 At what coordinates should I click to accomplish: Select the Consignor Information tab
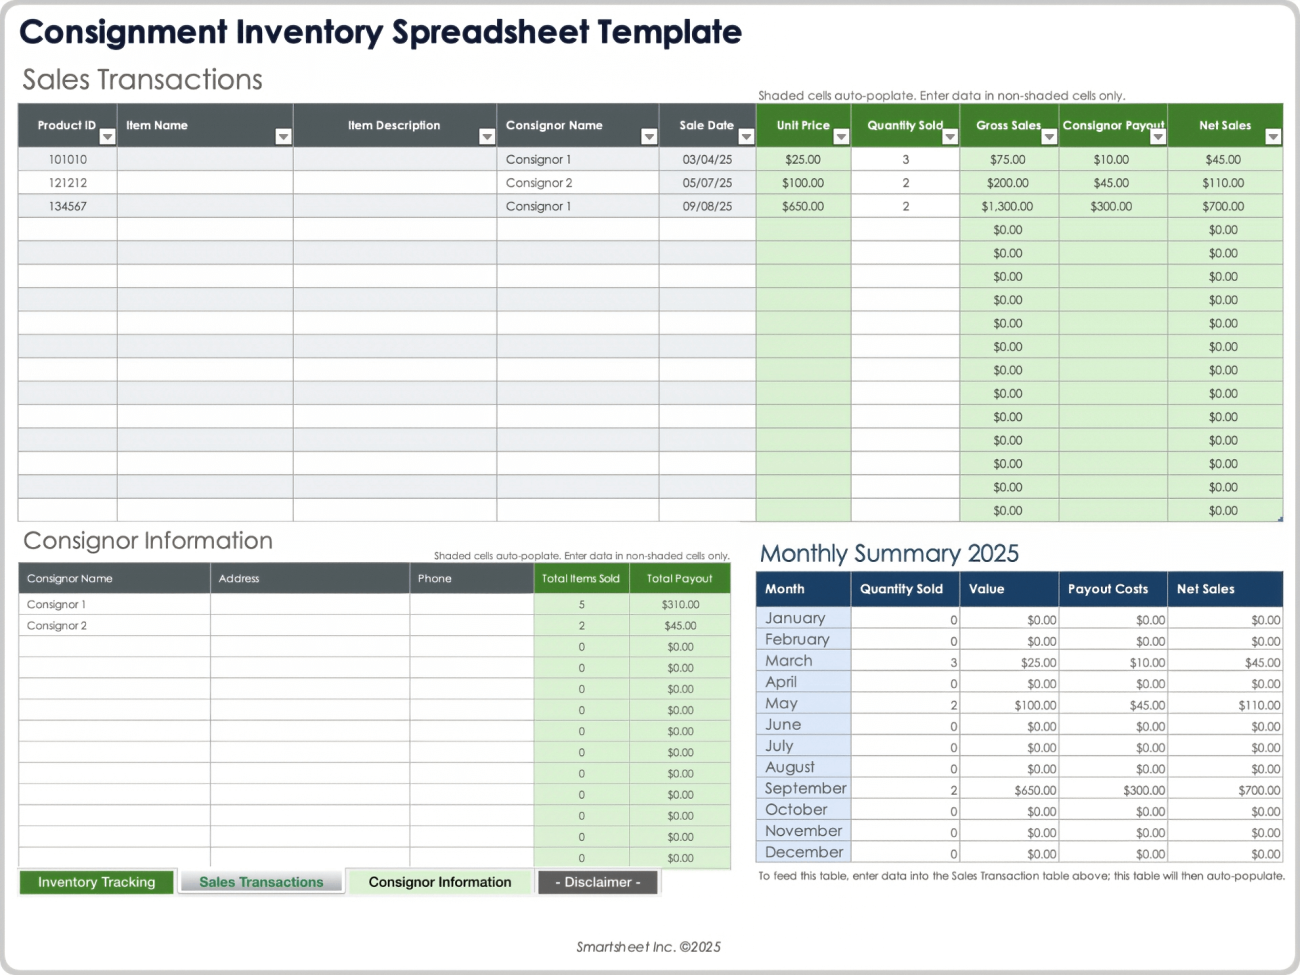(440, 882)
